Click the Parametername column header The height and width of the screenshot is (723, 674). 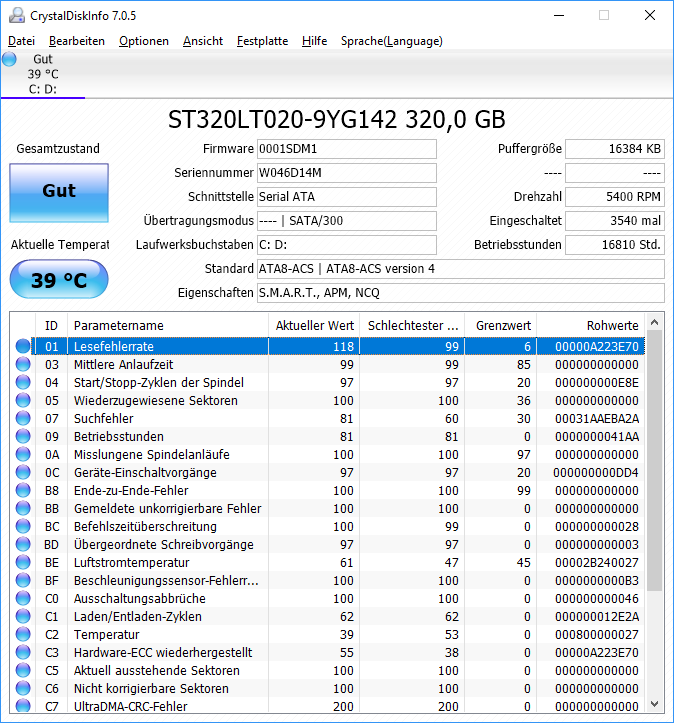point(168,326)
